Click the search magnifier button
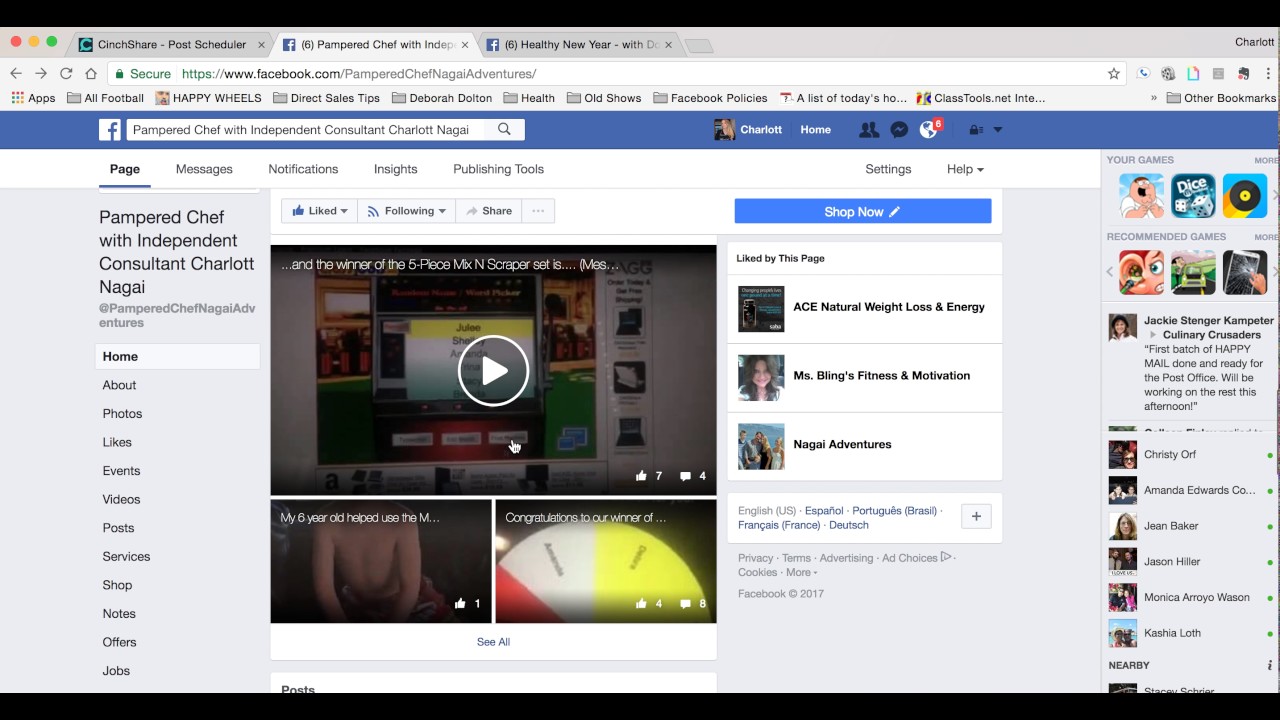Image resolution: width=1280 pixels, height=720 pixels. coord(505,130)
